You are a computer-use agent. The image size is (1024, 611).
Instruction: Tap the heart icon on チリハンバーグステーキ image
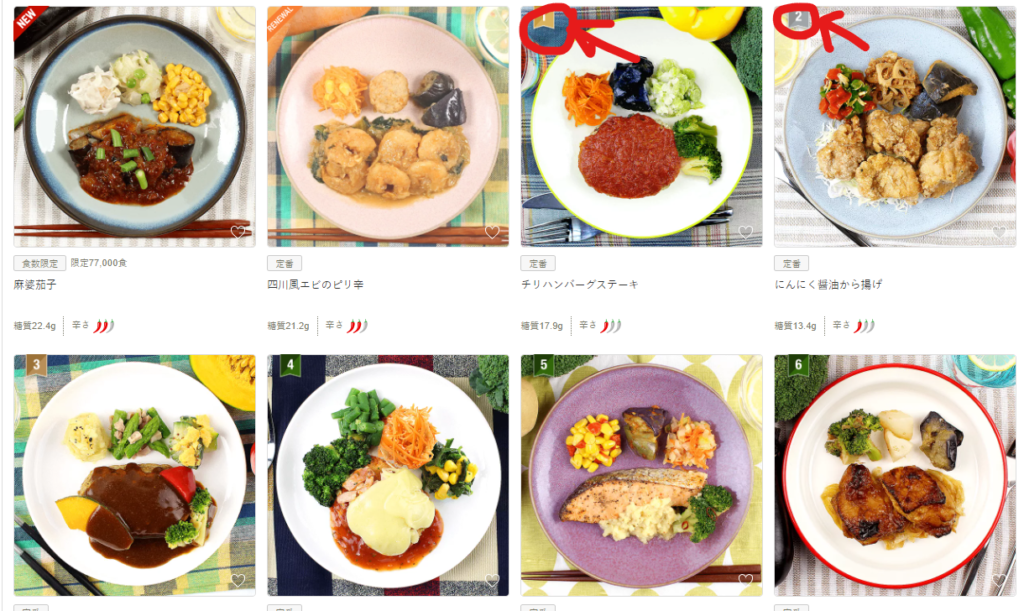tap(745, 232)
